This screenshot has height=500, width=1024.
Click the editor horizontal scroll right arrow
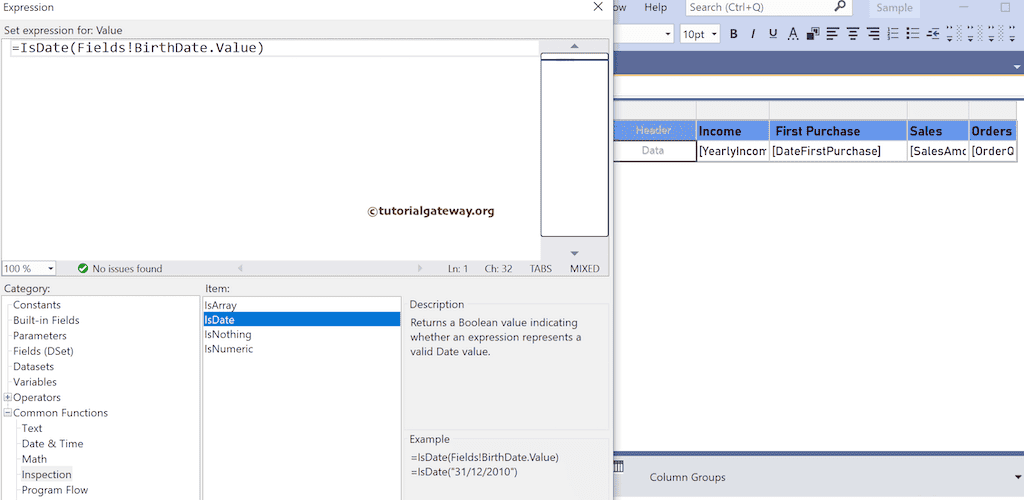click(419, 268)
